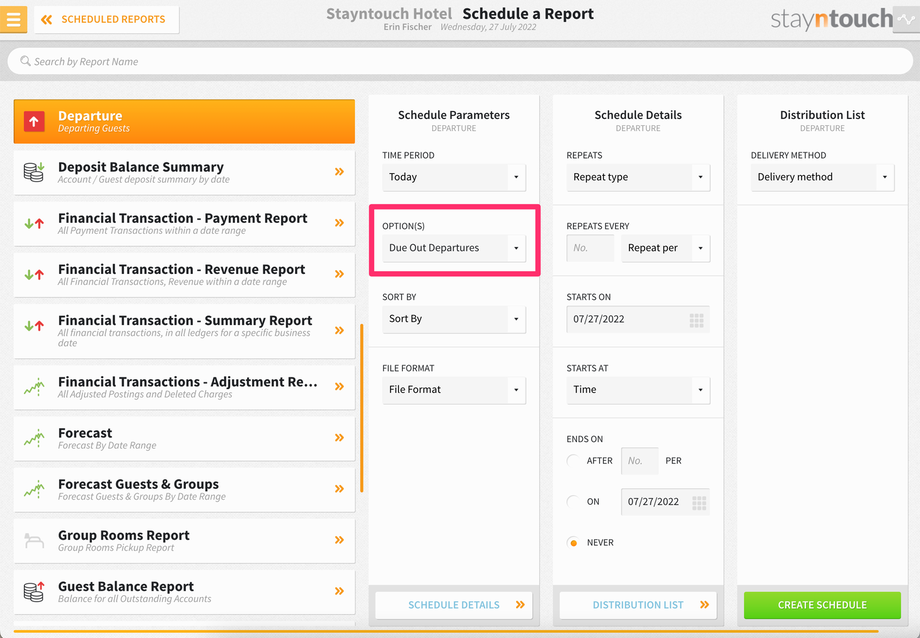Open the Due Out Departures options dropdown

454,248
